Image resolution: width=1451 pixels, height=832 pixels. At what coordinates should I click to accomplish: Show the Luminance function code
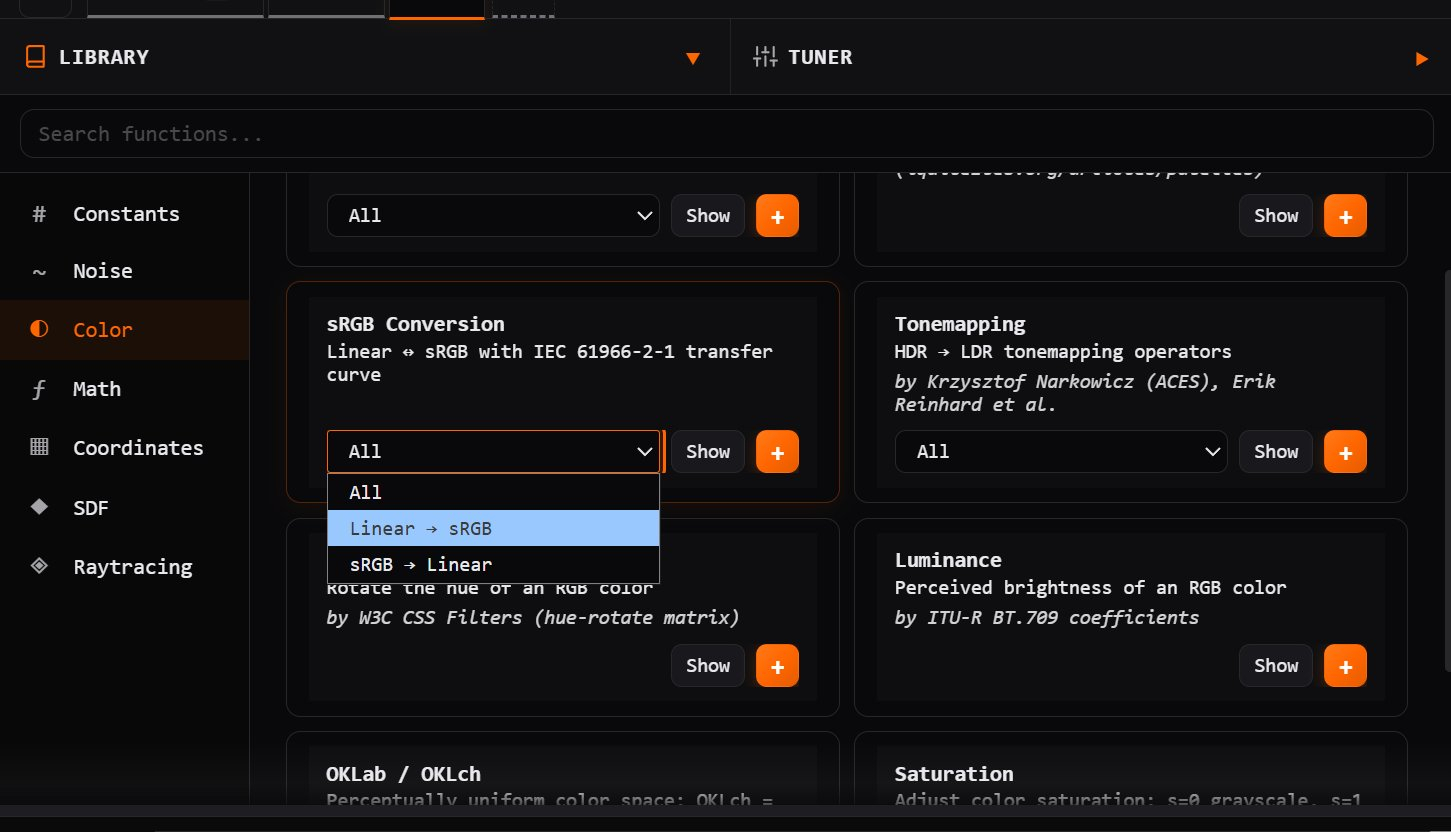coord(1275,666)
